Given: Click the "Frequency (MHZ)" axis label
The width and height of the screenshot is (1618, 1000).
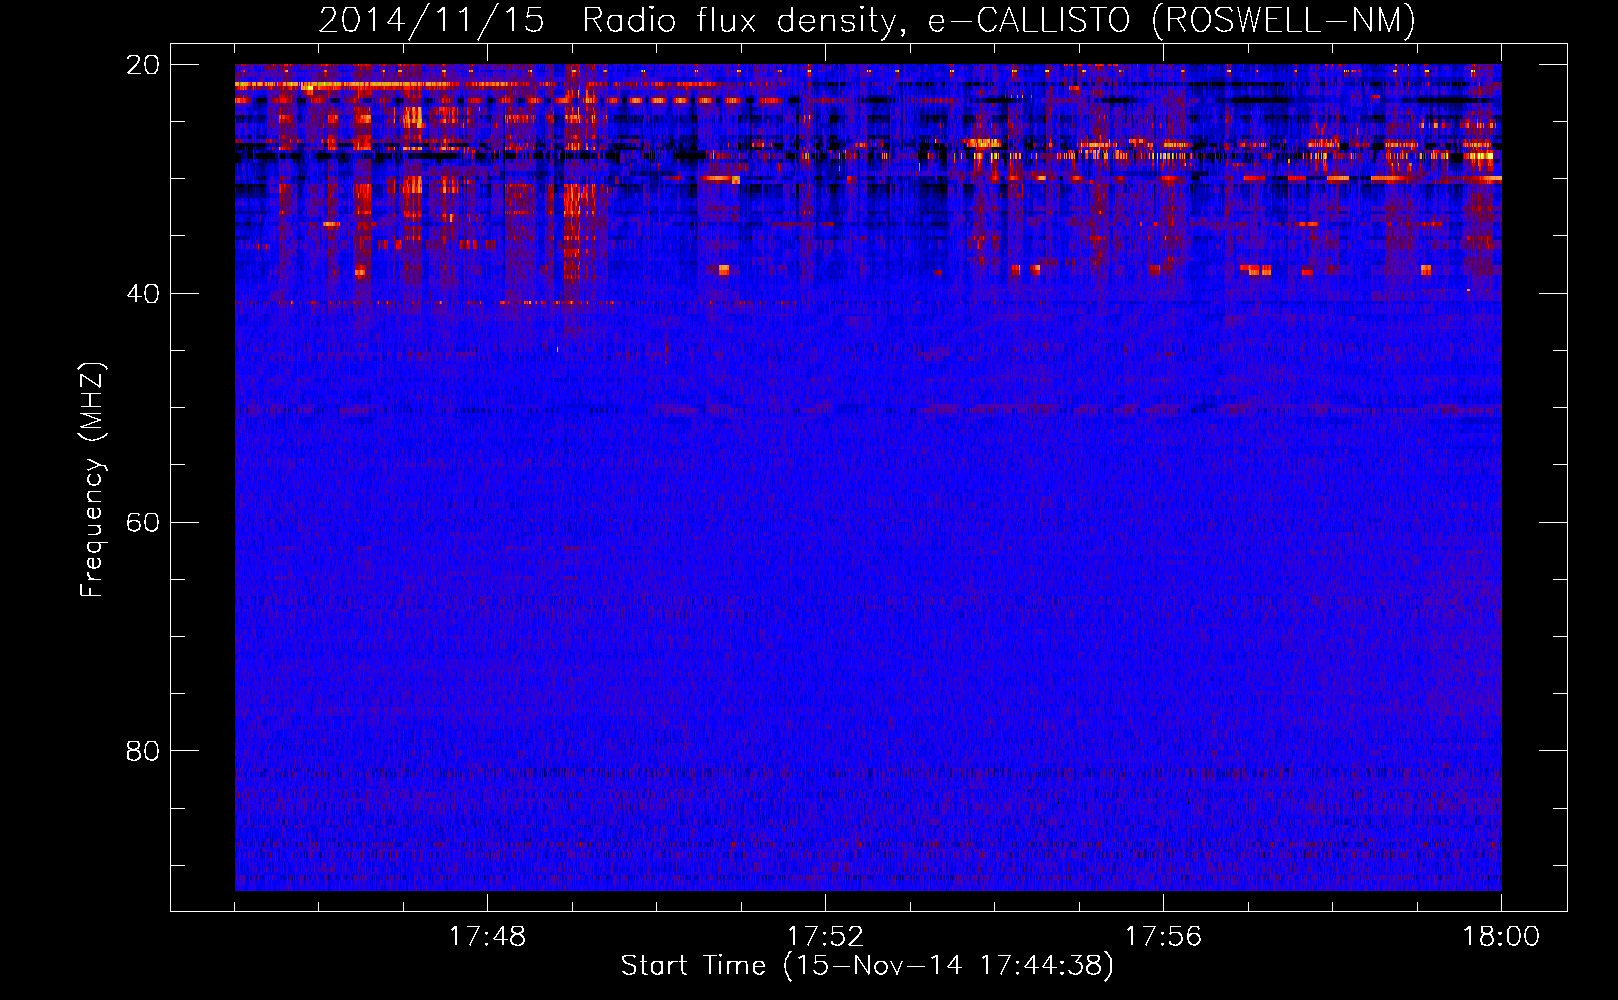Looking at the screenshot, I should point(92,481).
